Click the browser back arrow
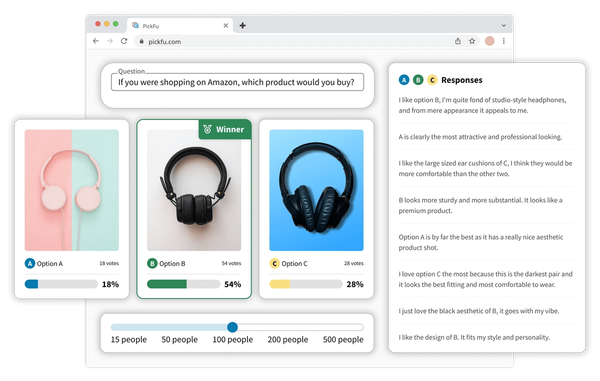 [96, 41]
